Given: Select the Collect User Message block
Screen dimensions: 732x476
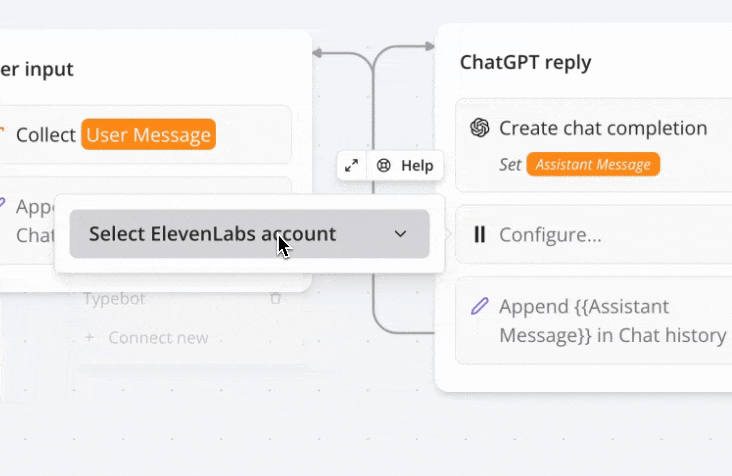Looking at the screenshot, I should (145, 134).
